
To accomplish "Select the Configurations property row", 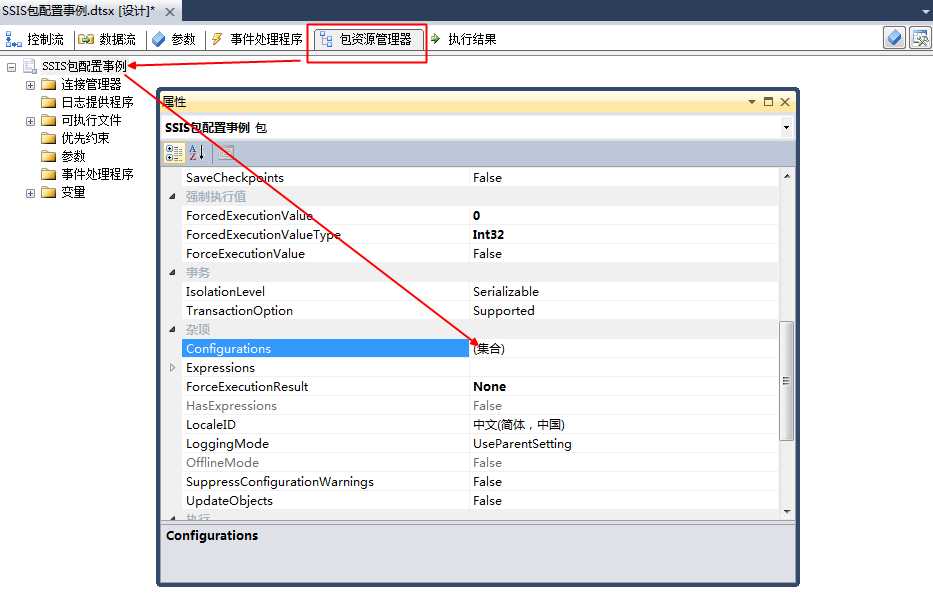I will (325, 349).
